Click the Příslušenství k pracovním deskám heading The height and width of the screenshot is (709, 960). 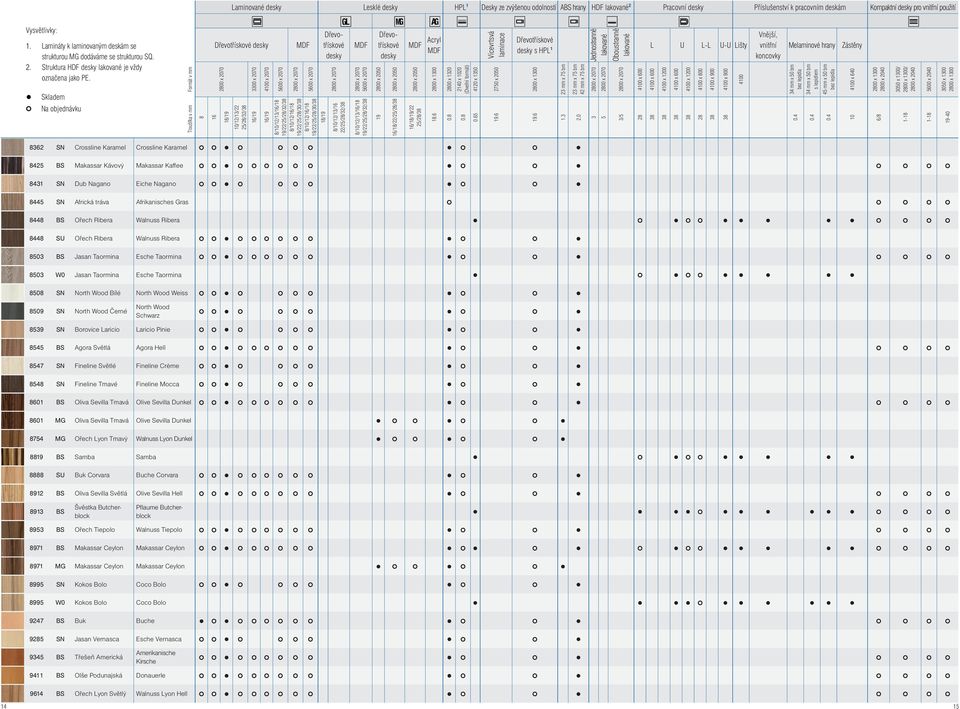[x=800, y=7]
